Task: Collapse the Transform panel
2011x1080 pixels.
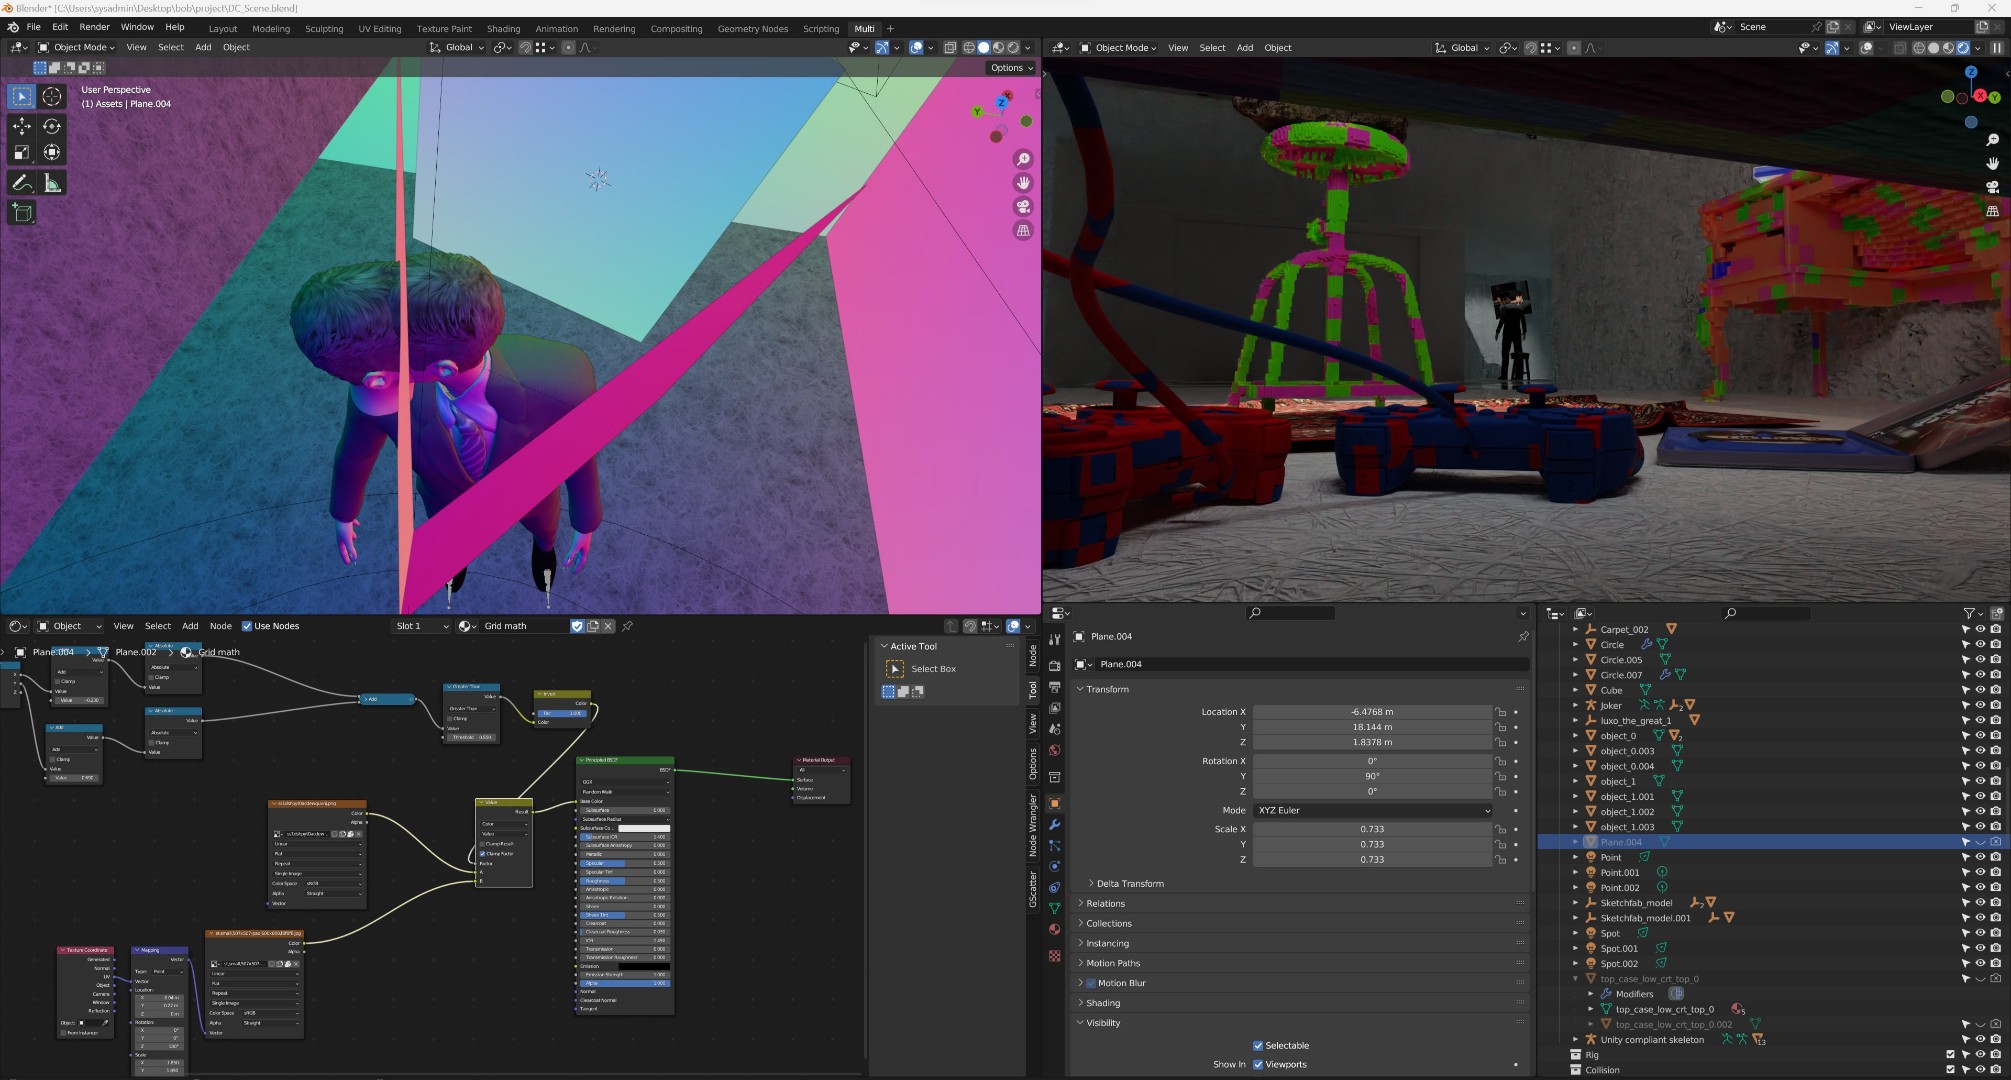Action: (x=1106, y=689)
